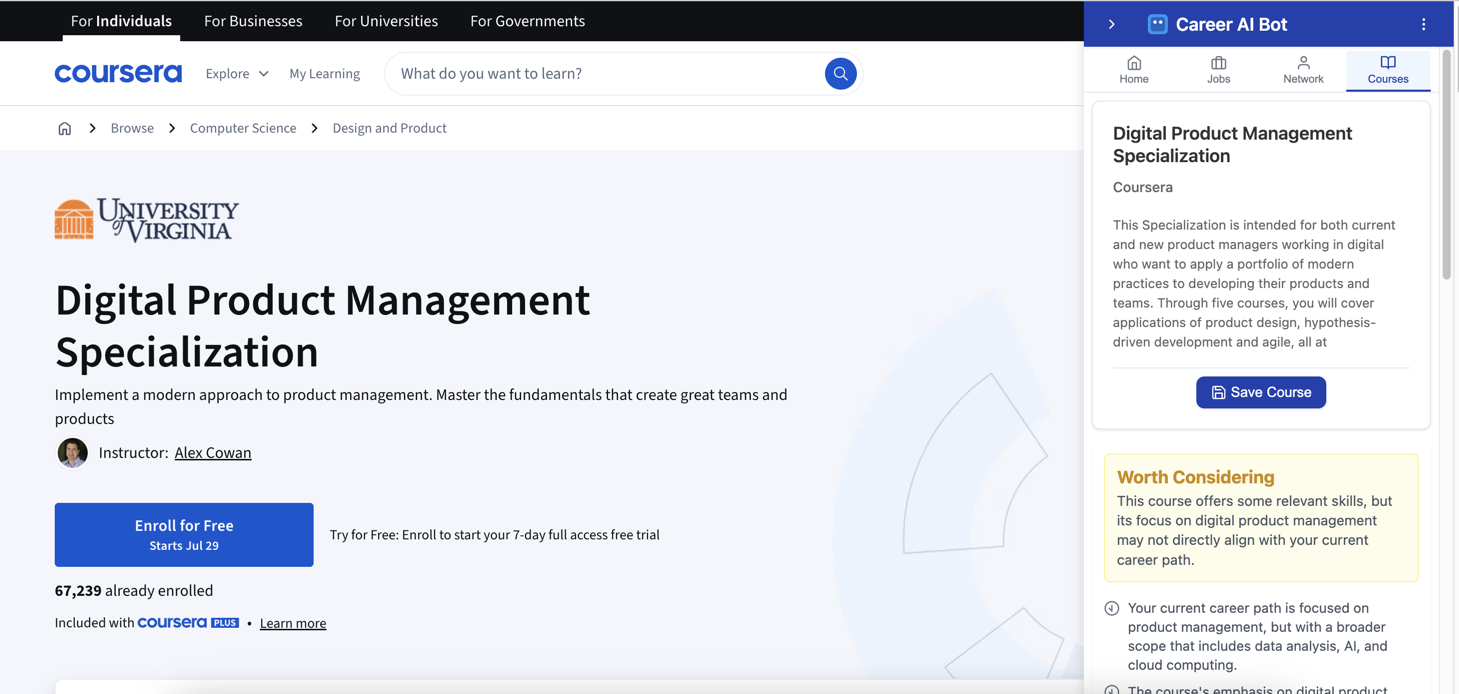Click the Career AI Bot robot icon
Viewport: 1459px width, 694px height.
(1157, 24)
